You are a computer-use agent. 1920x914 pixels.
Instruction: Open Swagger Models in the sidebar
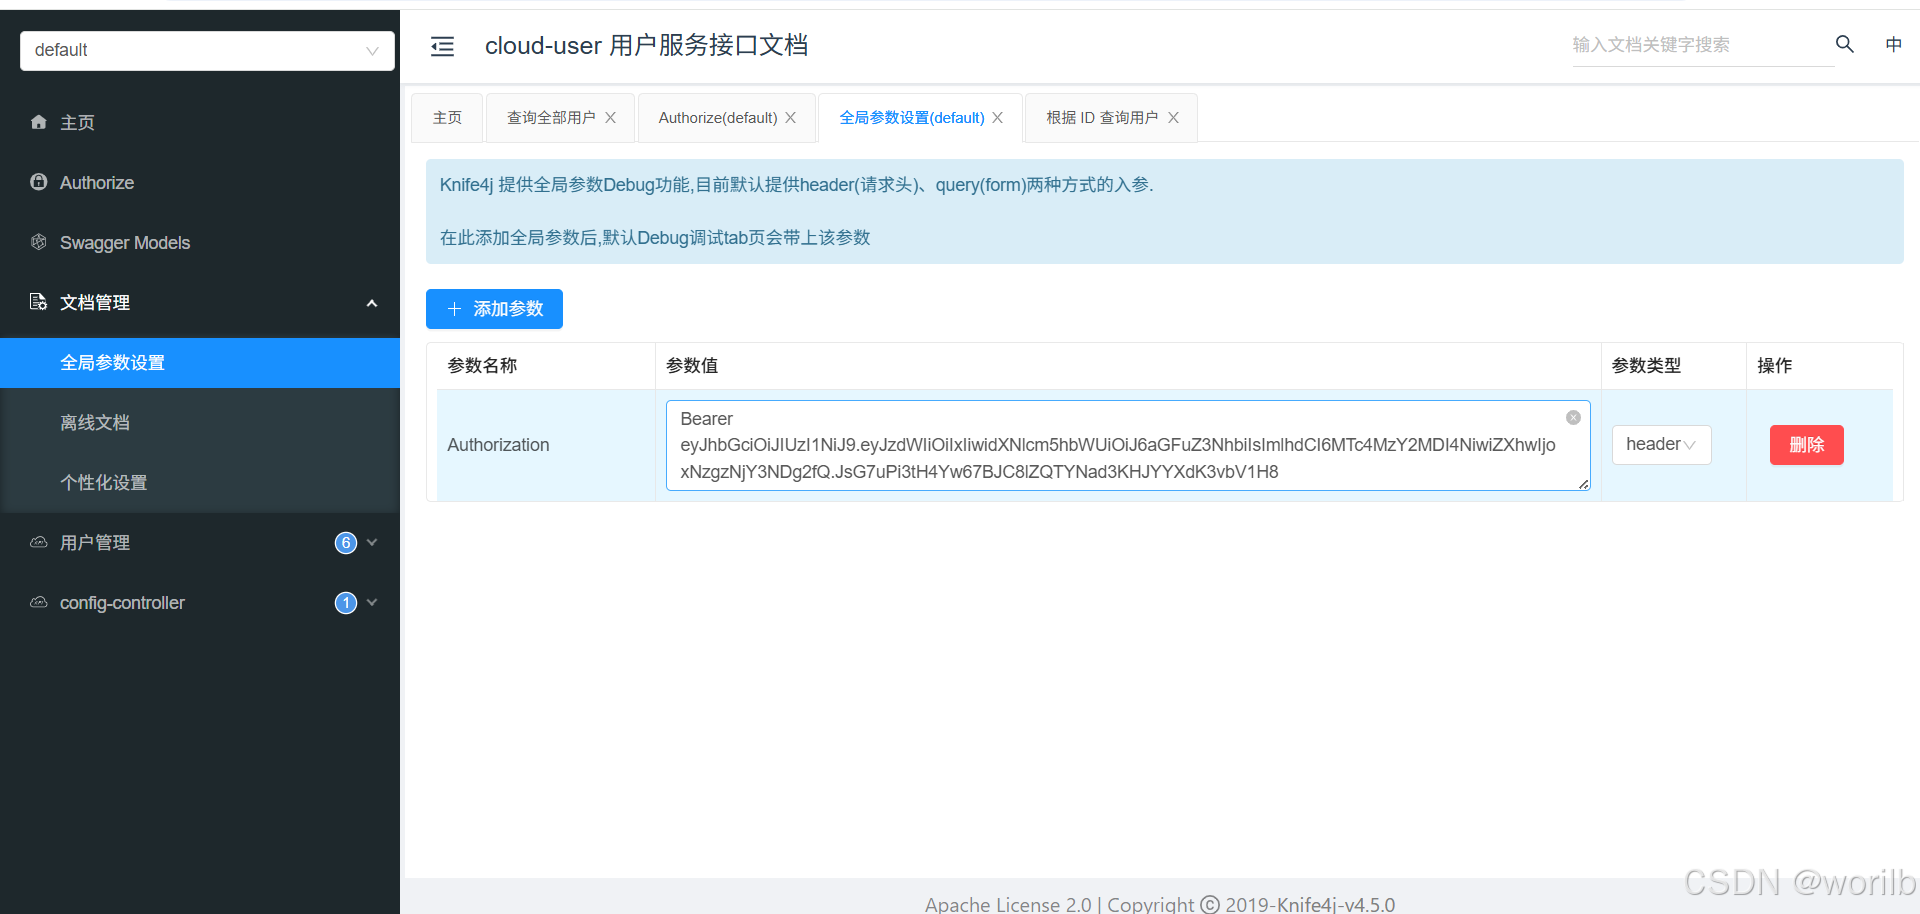(x=200, y=242)
